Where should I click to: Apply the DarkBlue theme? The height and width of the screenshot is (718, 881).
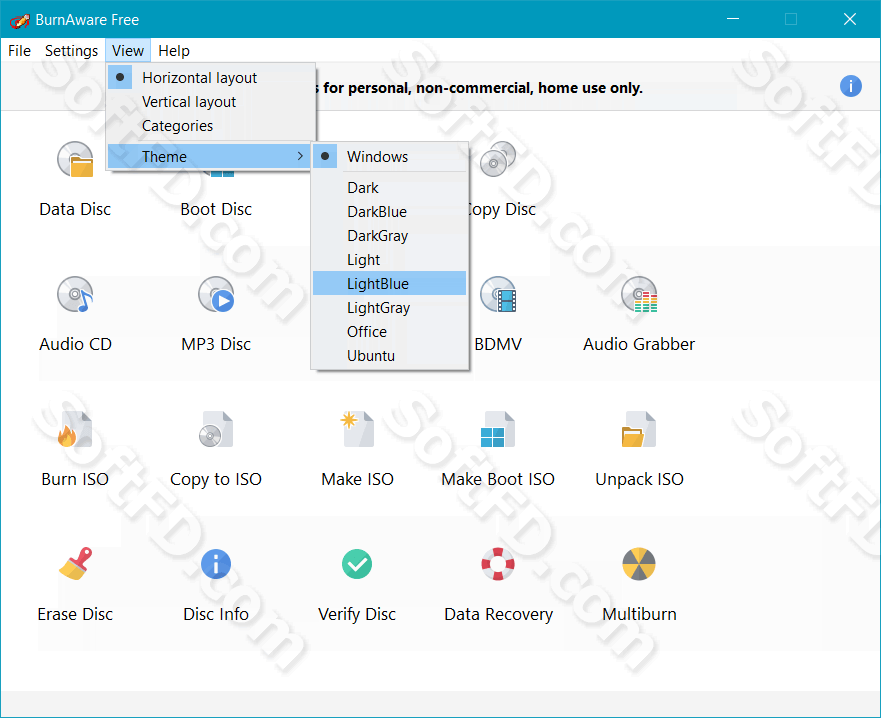pyautogui.click(x=390, y=212)
